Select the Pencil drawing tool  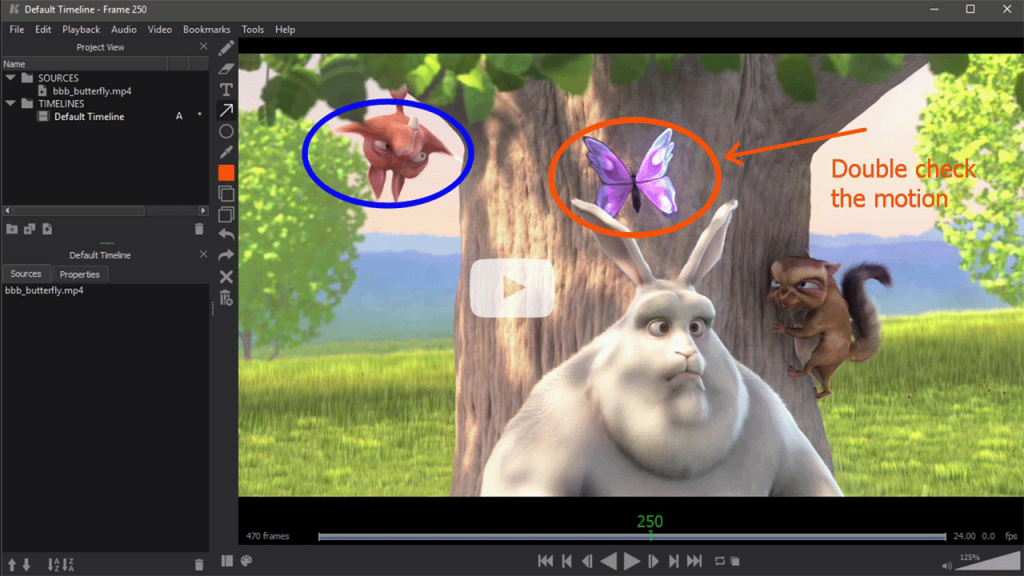(226, 47)
